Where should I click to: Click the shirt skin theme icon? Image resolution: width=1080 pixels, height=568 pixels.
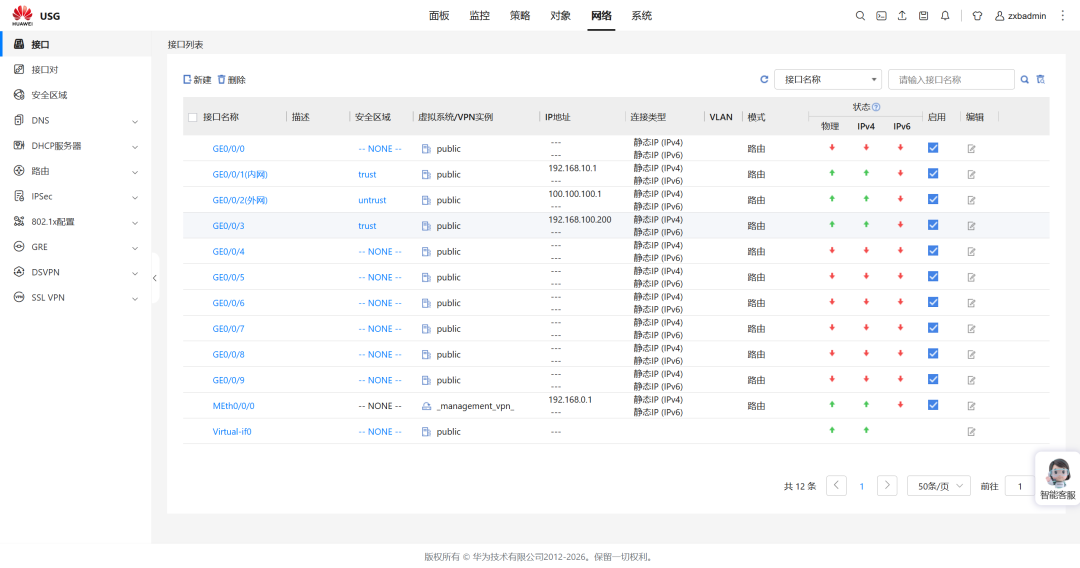(x=977, y=16)
